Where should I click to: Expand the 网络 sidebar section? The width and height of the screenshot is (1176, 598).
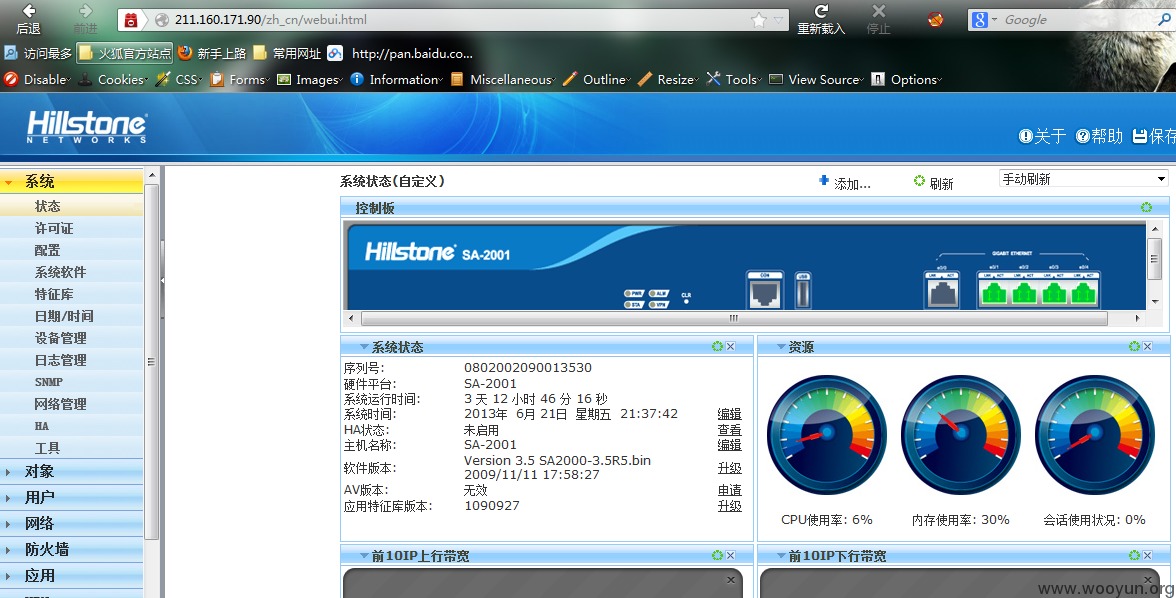coord(71,524)
